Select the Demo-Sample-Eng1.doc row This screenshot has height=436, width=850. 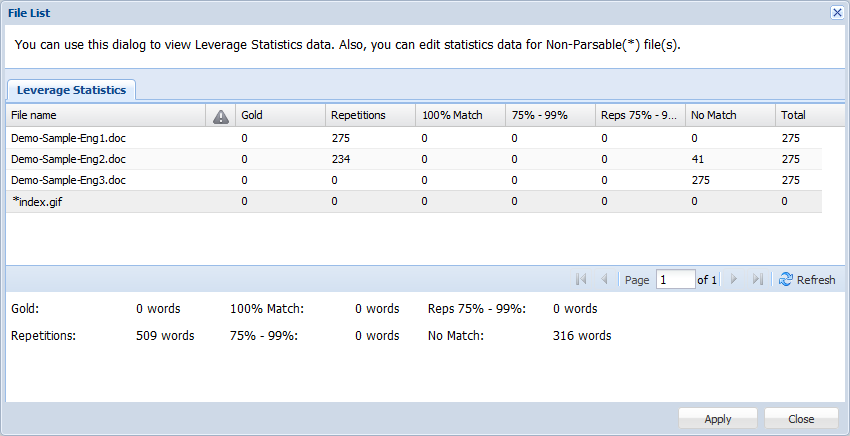[x=68, y=138]
